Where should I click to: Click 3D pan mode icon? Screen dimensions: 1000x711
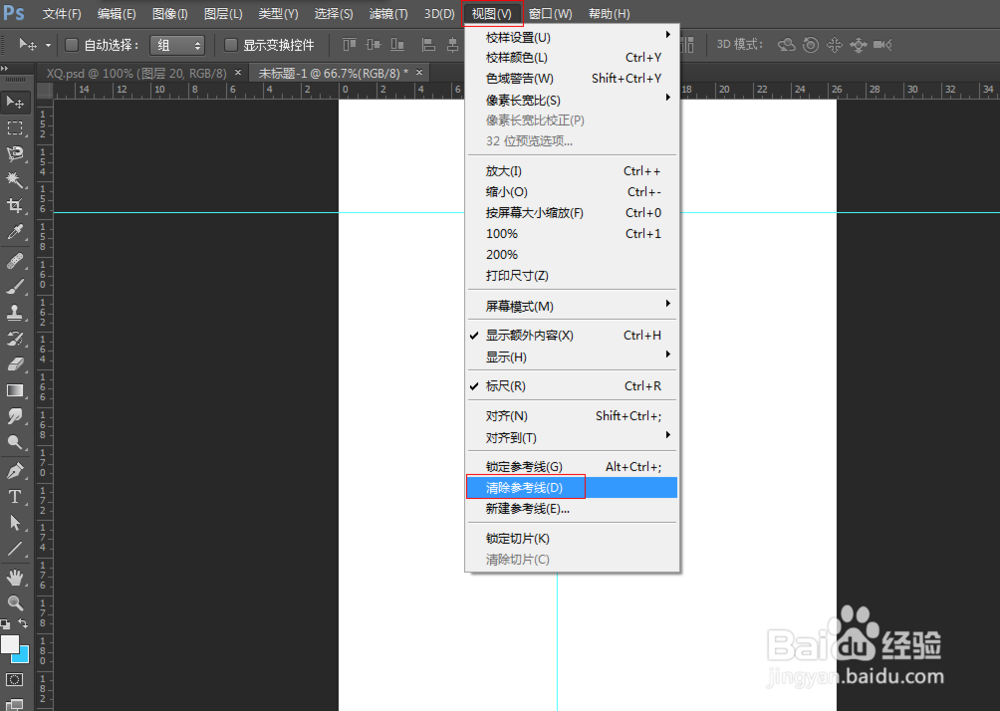click(x=834, y=45)
